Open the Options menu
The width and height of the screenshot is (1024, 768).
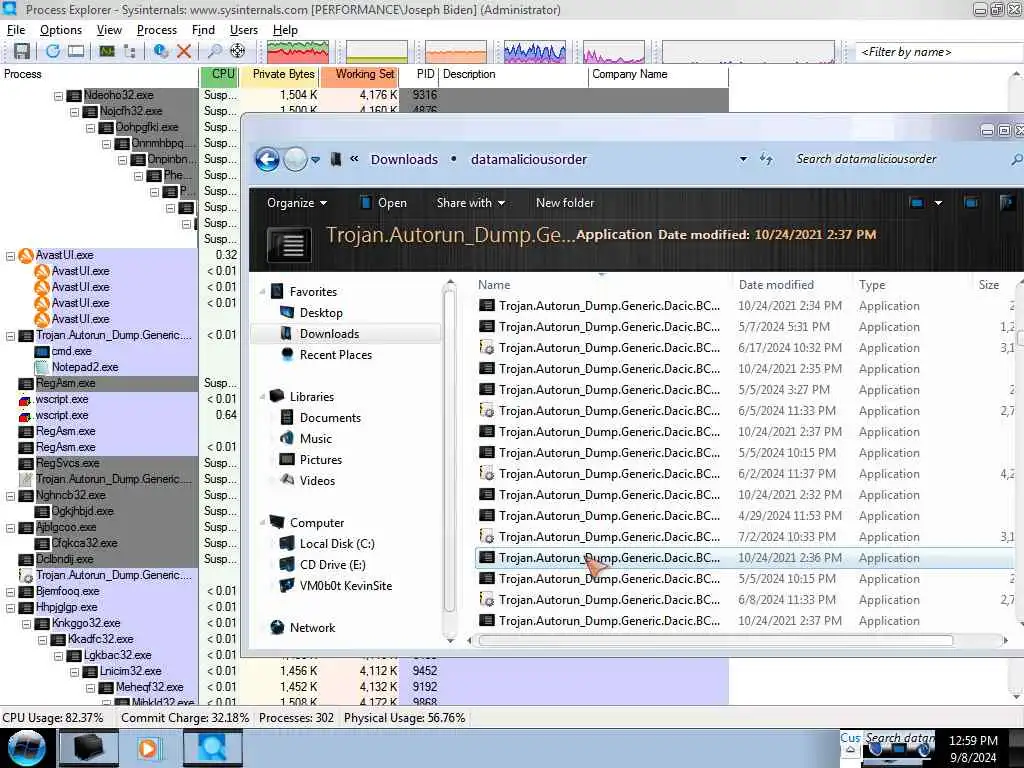(61, 30)
